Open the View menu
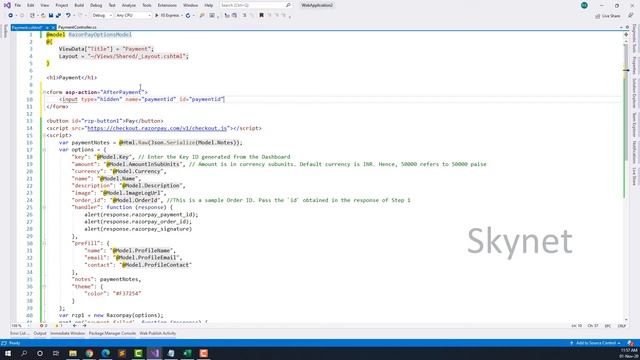 coord(44,5)
